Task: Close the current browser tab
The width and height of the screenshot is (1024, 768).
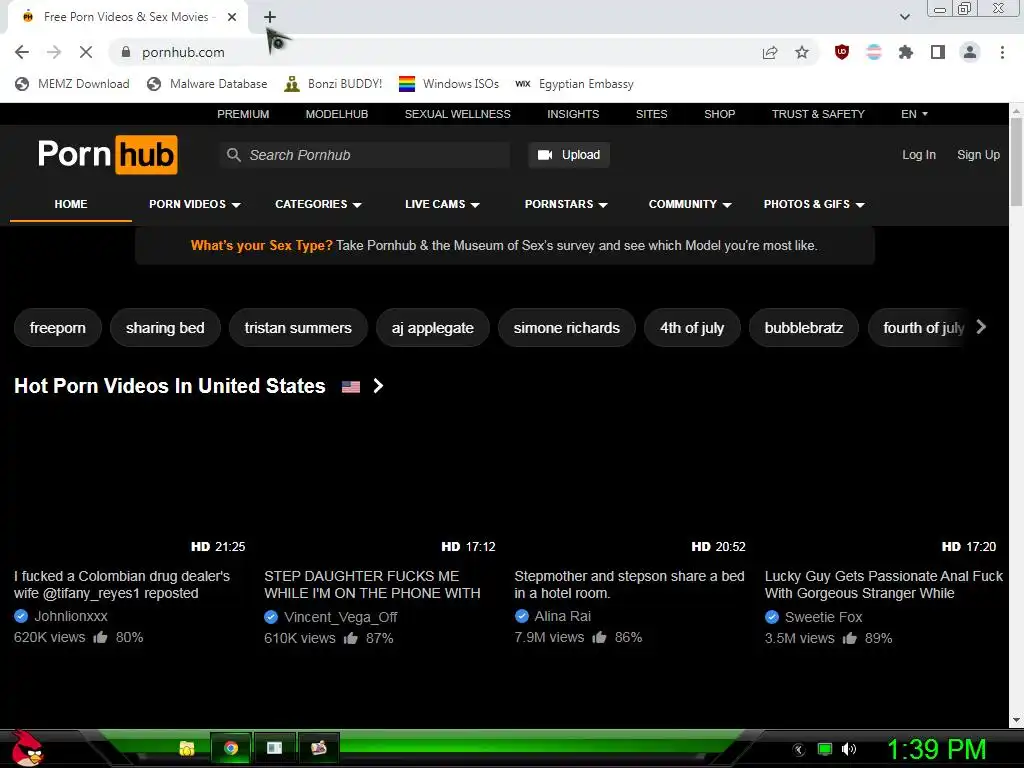Action: 232,17
